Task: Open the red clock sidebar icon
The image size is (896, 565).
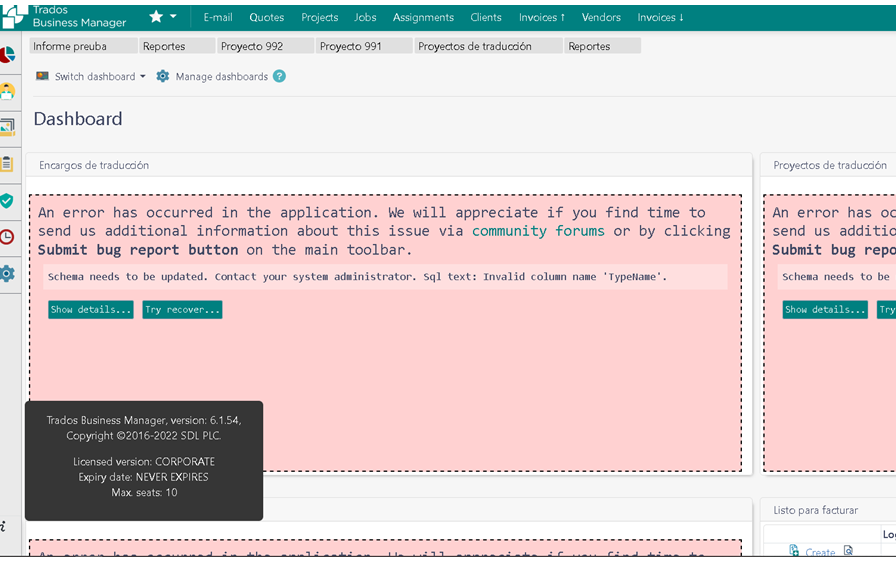Action: tap(7, 237)
